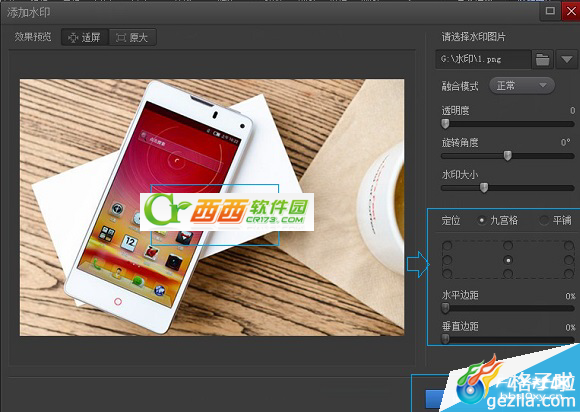Image resolution: width=580 pixels, height=412 pixels.
Task: Click the 垂直边距 vertical margin slider handle
Action: pyautogui.click(x=445, y=339)
